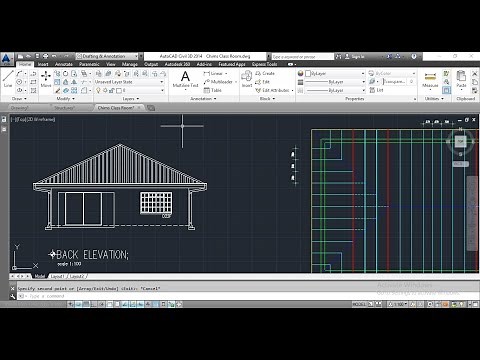The image size is (480, 360).
Task: Toggle Grid Display in the status bar
Action: tap(86, 304)
